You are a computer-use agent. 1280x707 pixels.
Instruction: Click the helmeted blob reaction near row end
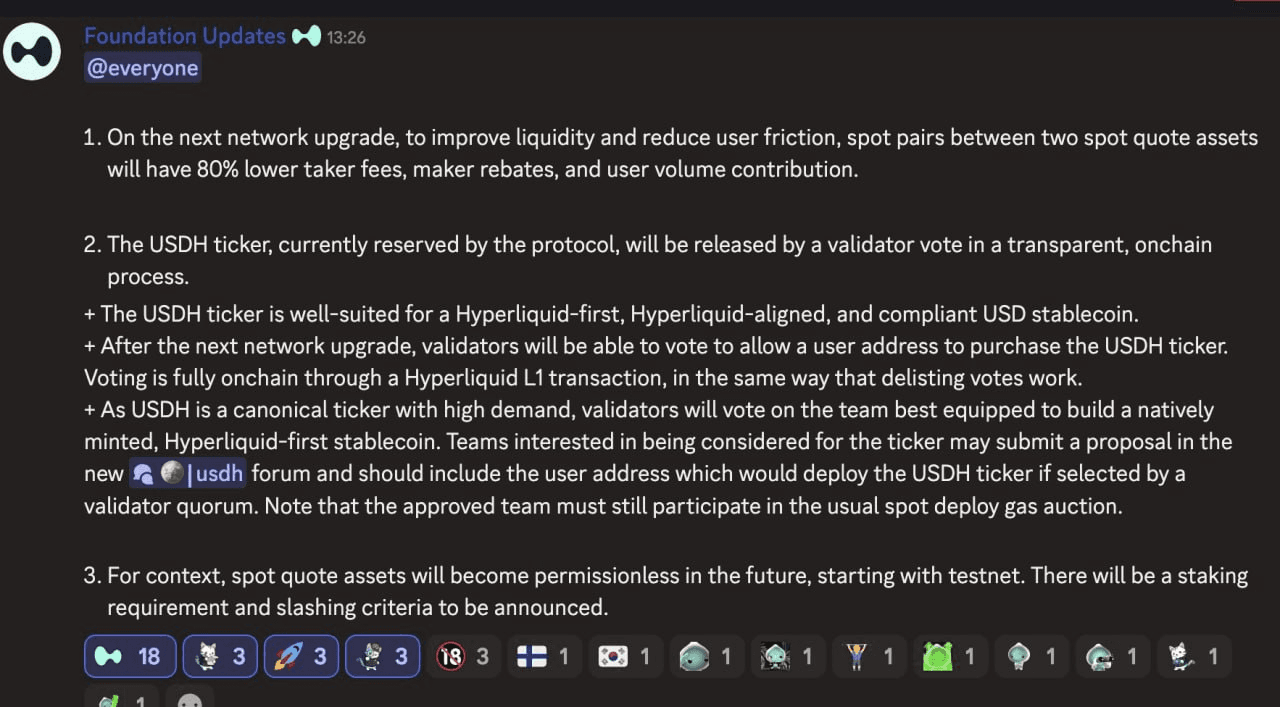[1112, 656]
